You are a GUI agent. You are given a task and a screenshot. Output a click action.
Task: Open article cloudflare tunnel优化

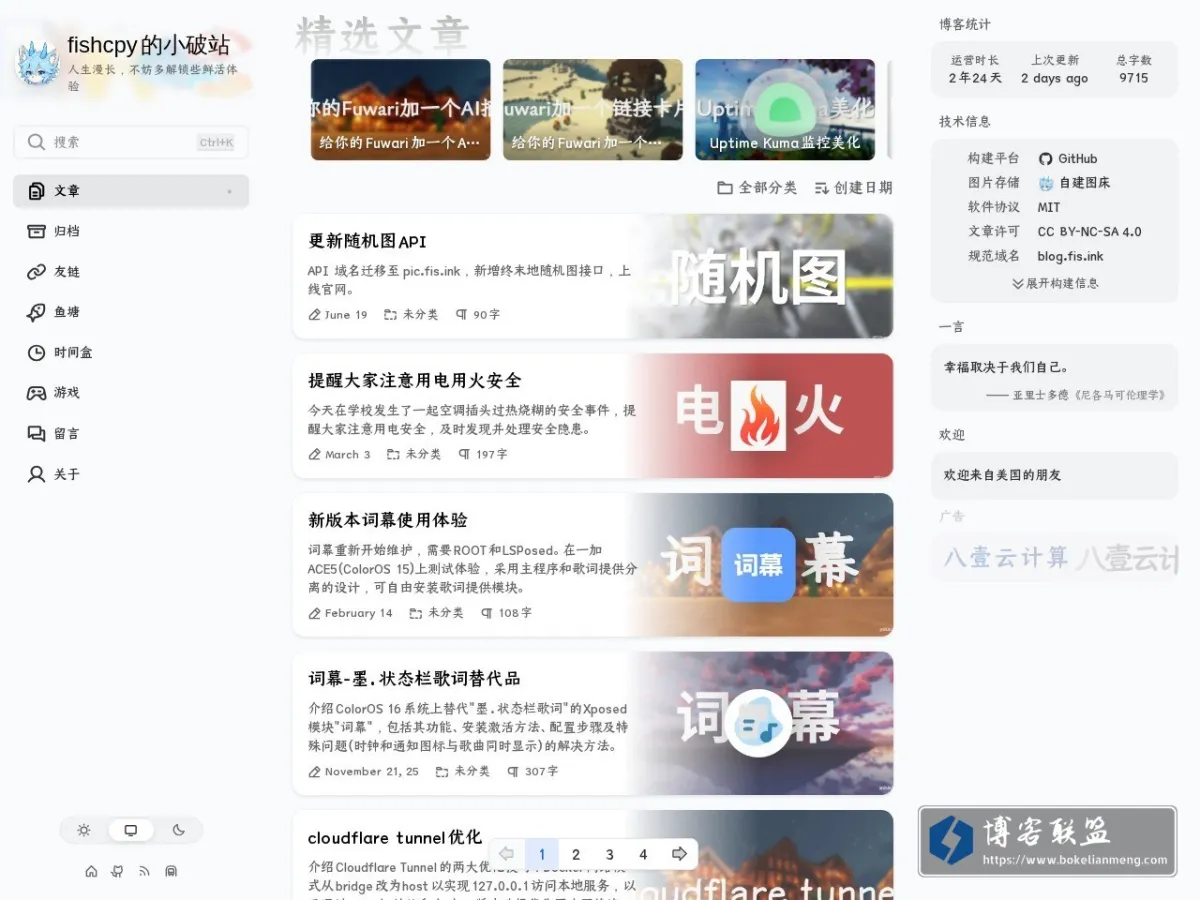point(395,838)
